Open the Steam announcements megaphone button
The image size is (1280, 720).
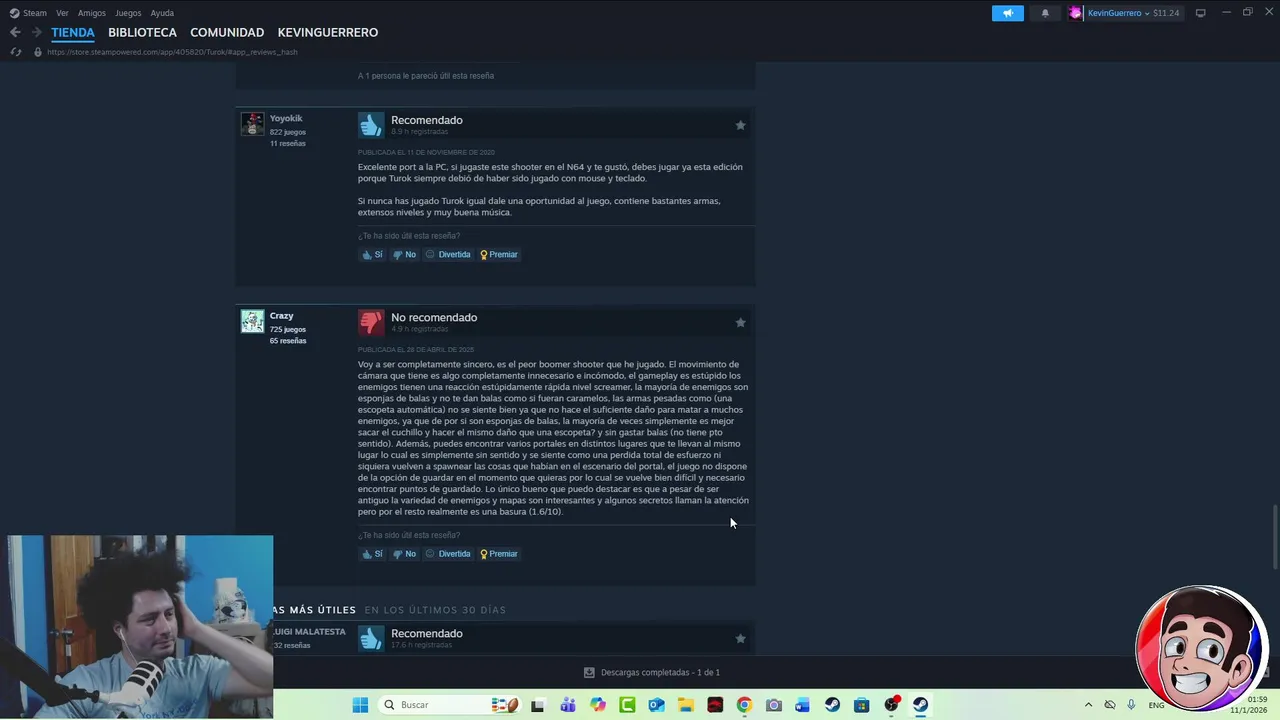click(1007, 13)
